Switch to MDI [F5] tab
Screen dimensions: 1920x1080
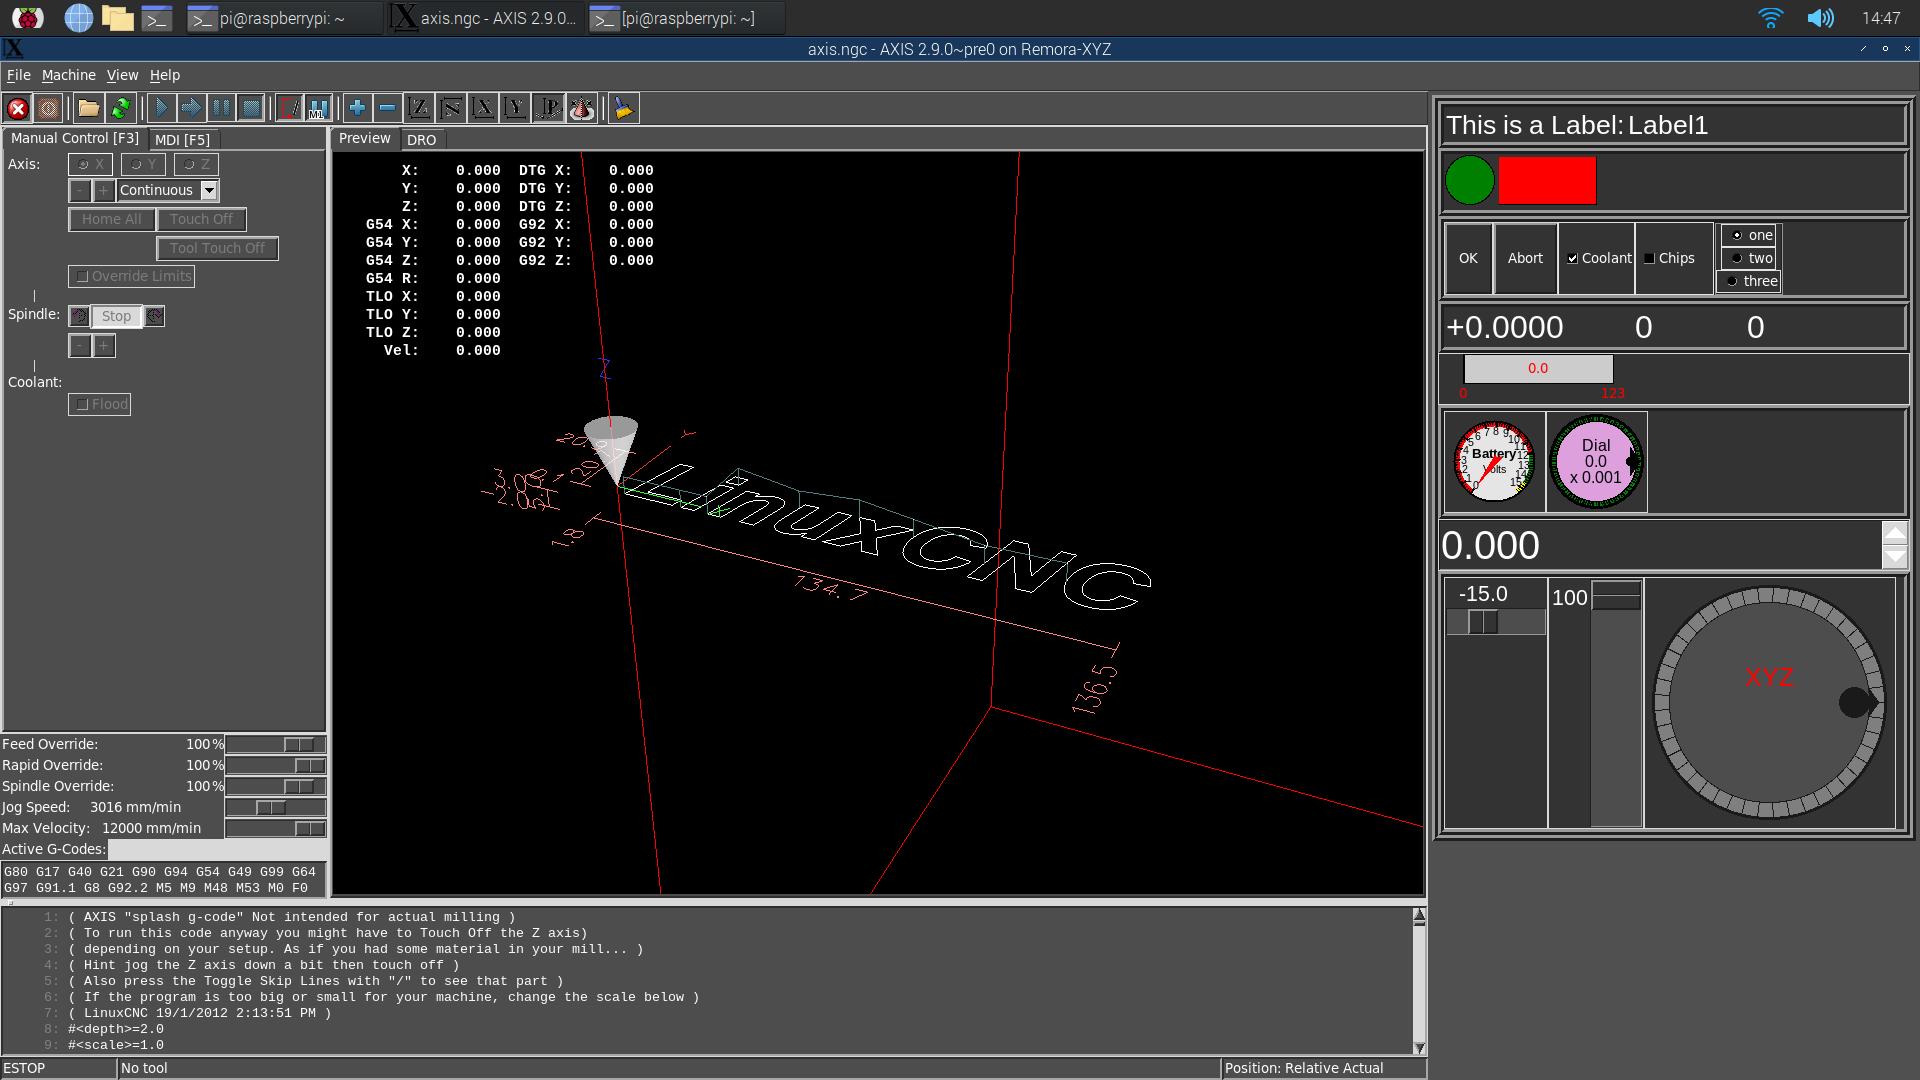coord(183,140)
